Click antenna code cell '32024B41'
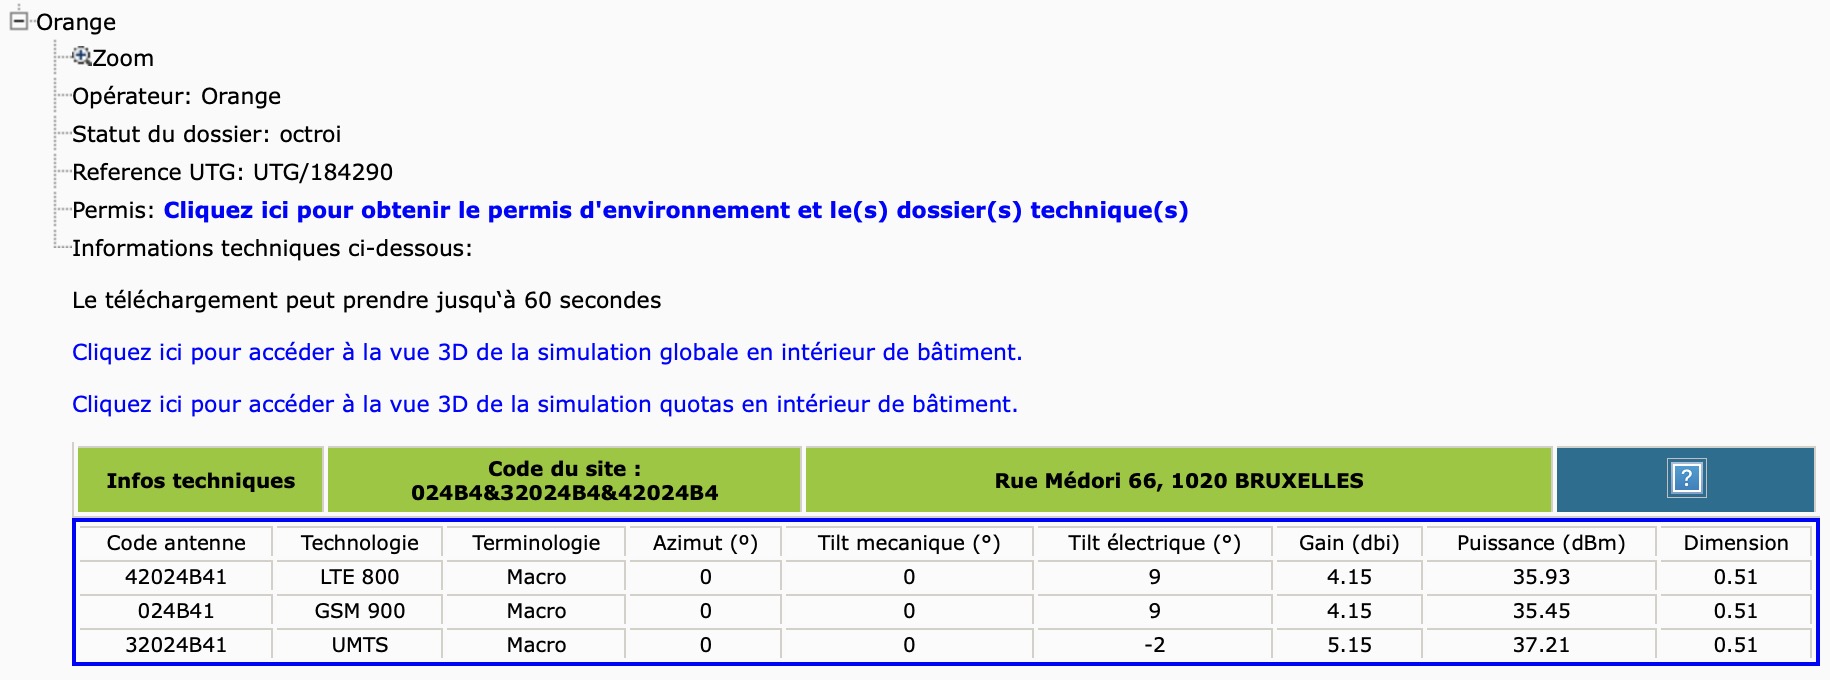Viewport: 1830px width, 680px height. (x=176, y=645)
